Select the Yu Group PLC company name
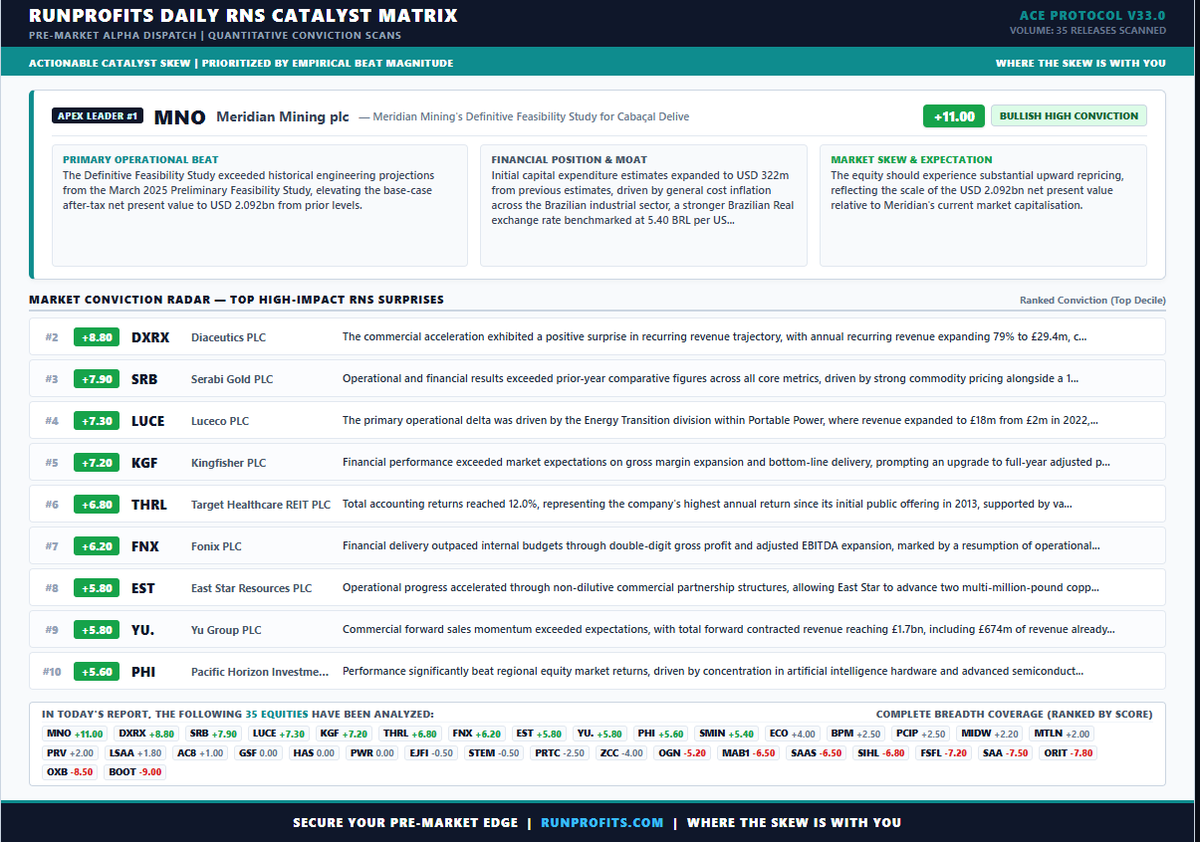This screenshot has height=842, width=1200. point(226,630)
